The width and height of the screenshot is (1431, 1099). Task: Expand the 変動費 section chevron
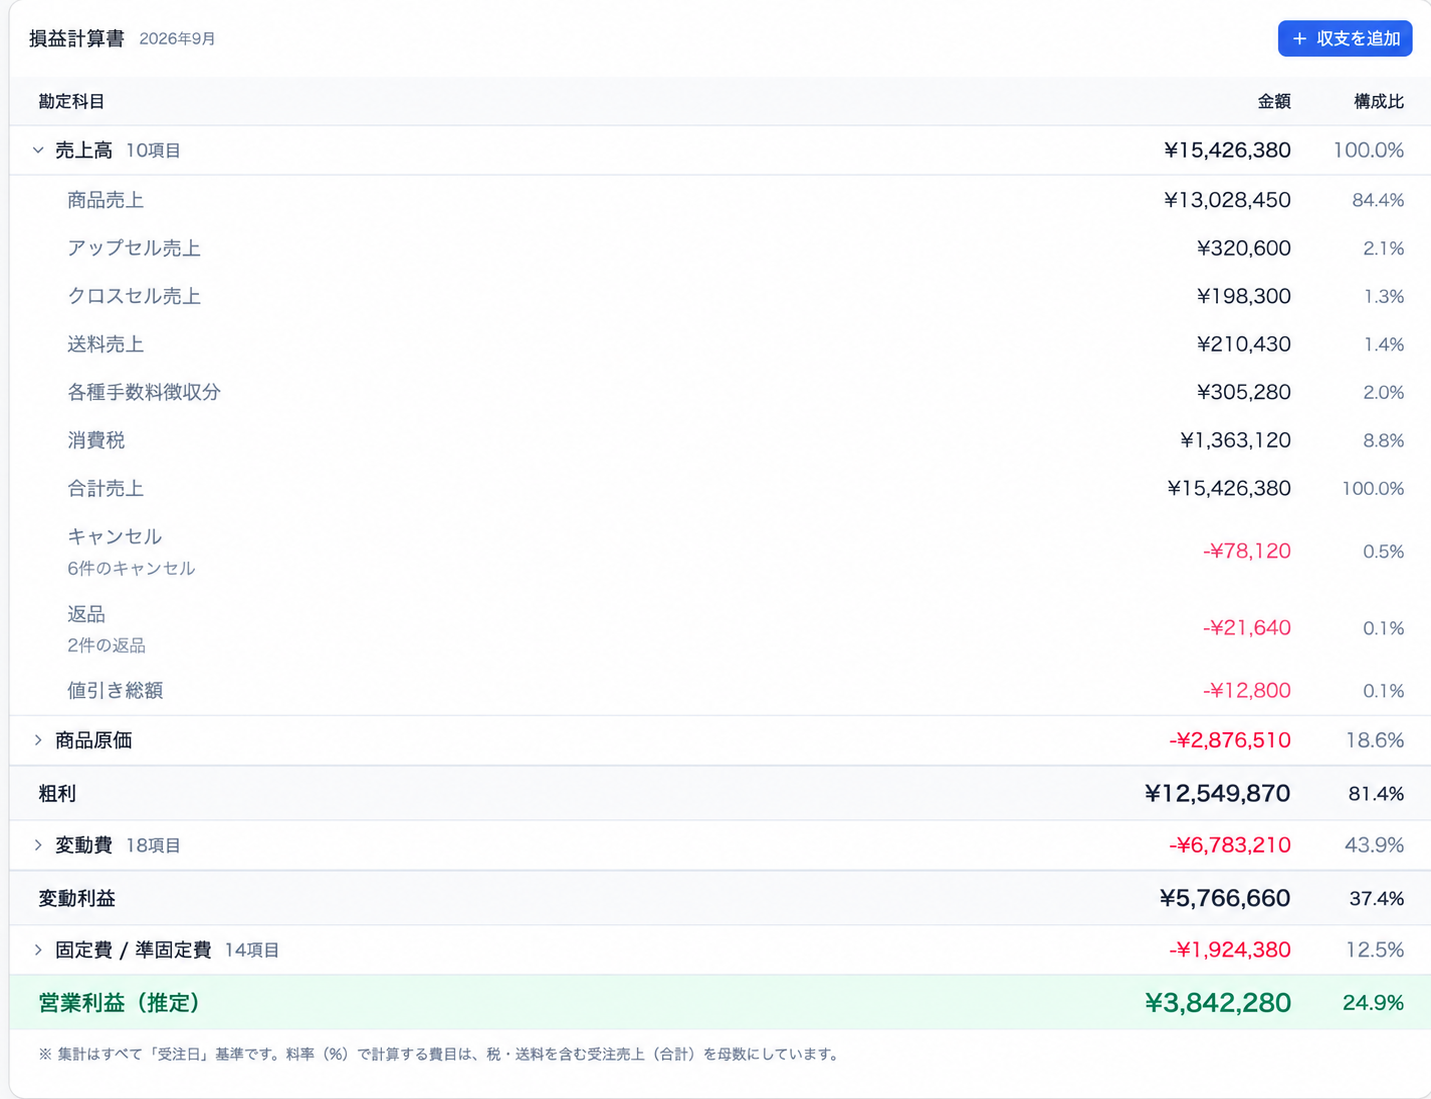coord(38,845)
